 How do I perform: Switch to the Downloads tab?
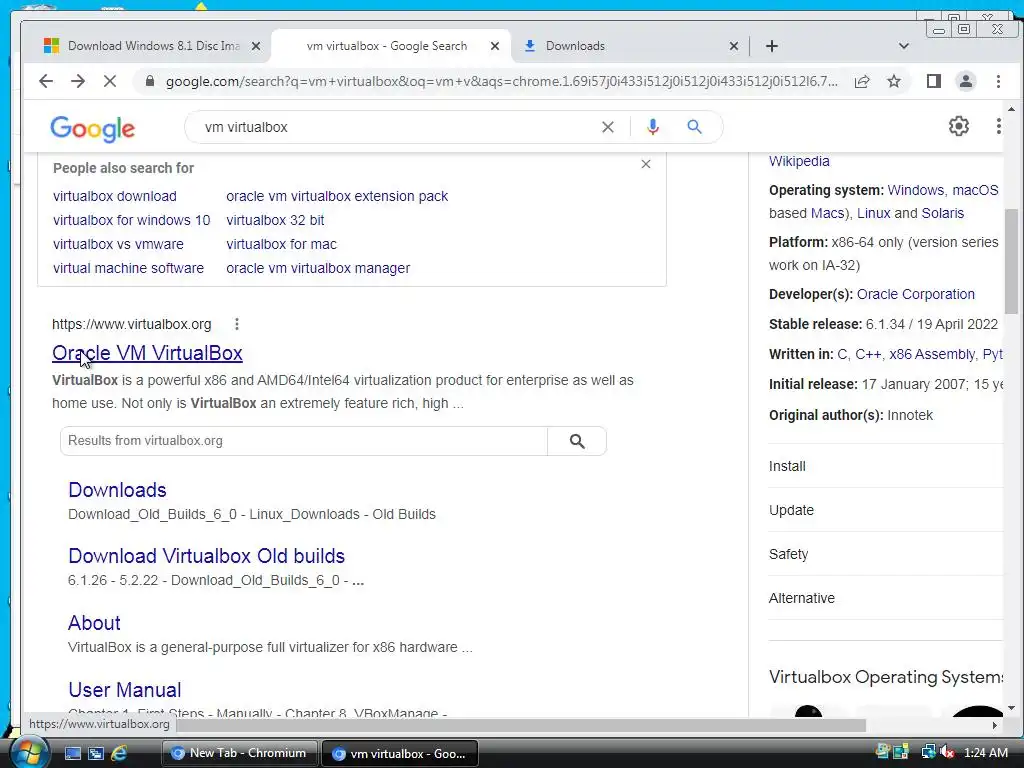click(627, 46)
